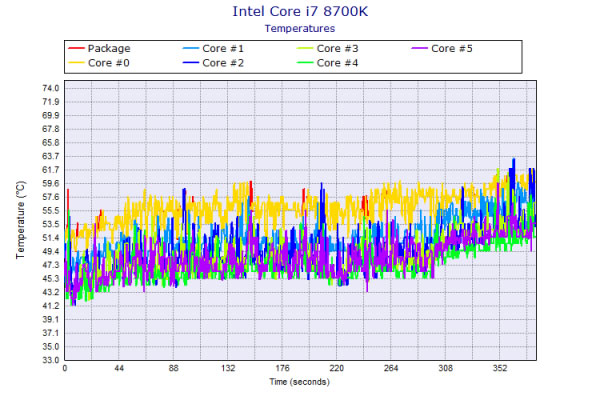Click the 39.1 y-axis value
600x400 pixels.
pos(51,319)
